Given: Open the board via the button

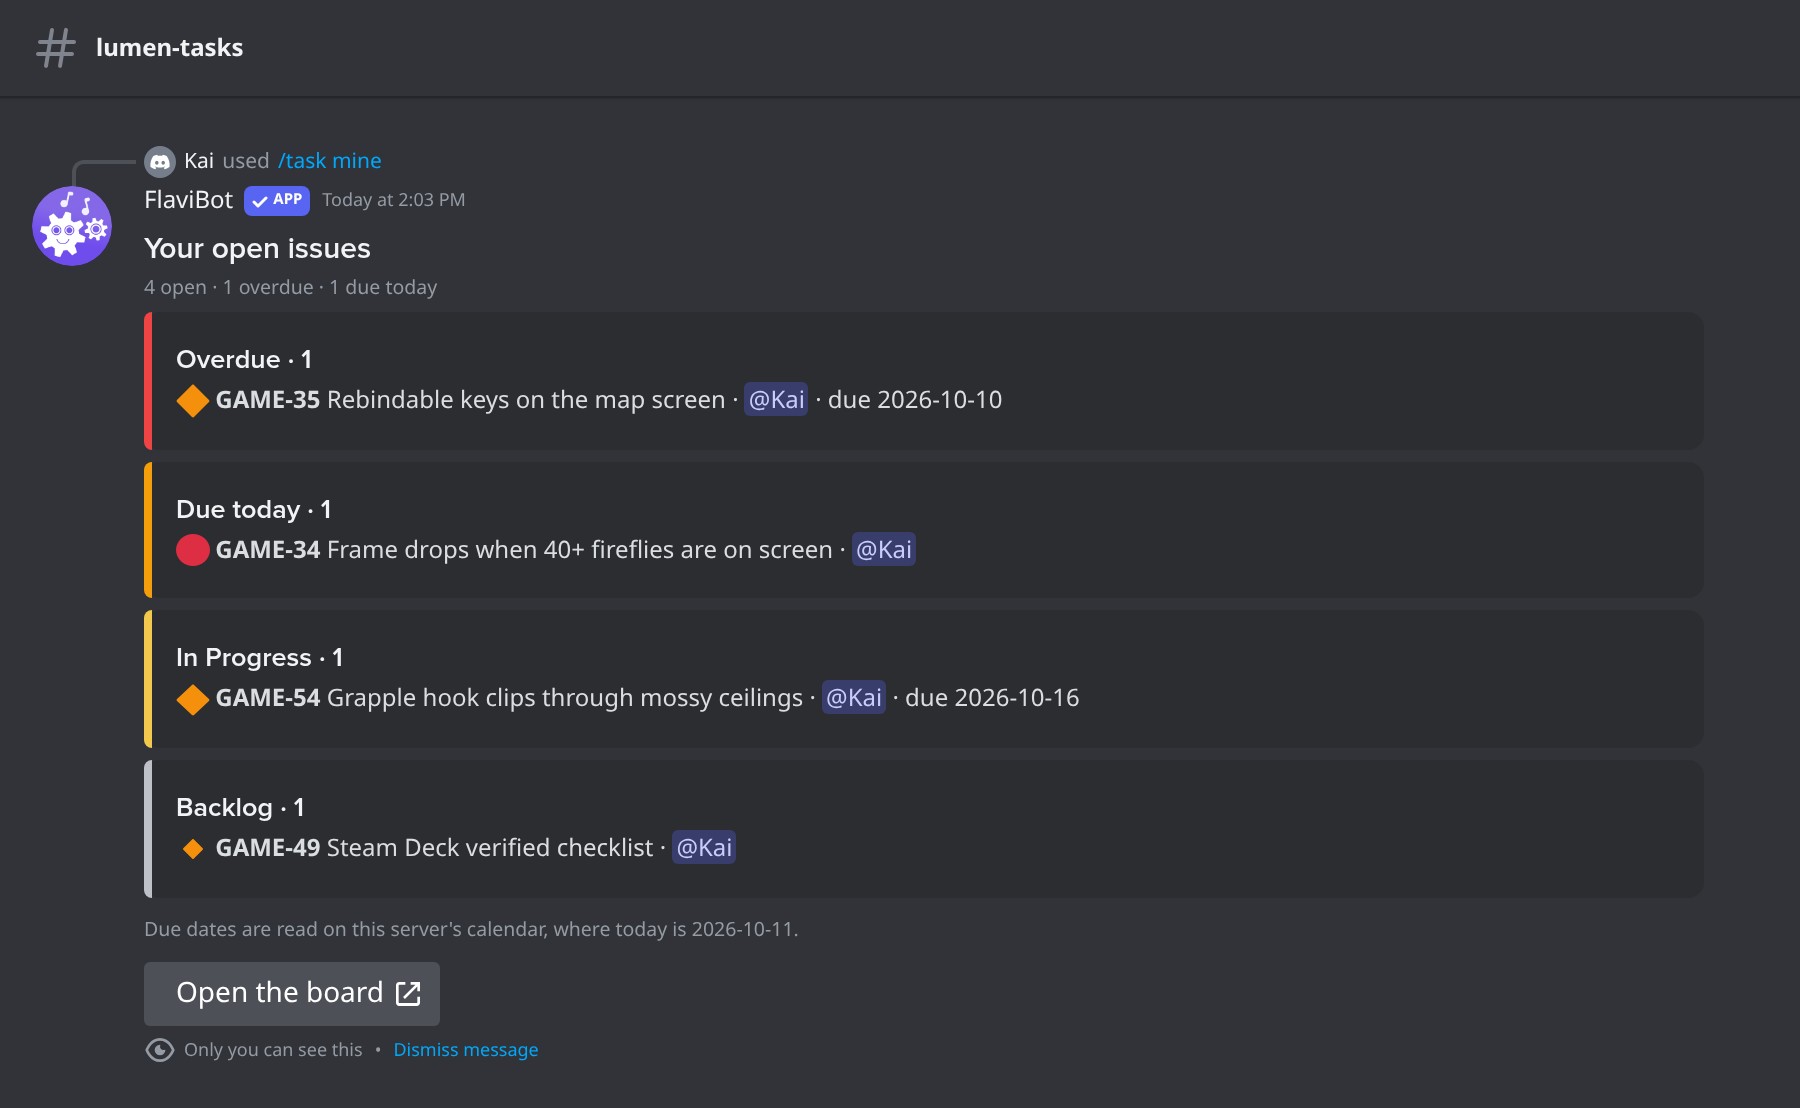Looking at the screenshot, I should (x=292, y=993).
